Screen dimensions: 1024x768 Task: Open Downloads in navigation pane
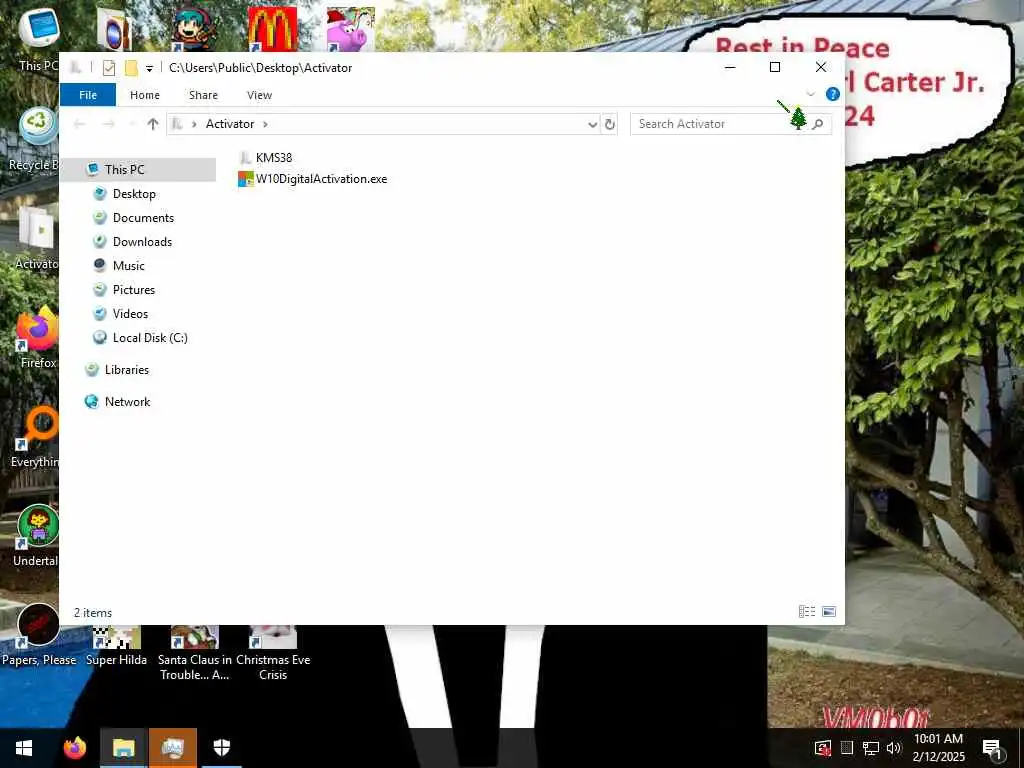[142, 242]
